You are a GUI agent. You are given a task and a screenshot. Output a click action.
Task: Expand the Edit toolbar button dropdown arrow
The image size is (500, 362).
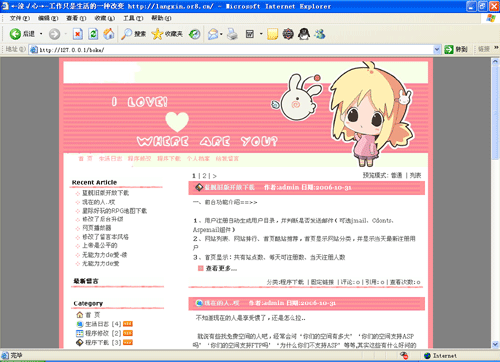tap(261, 34)
